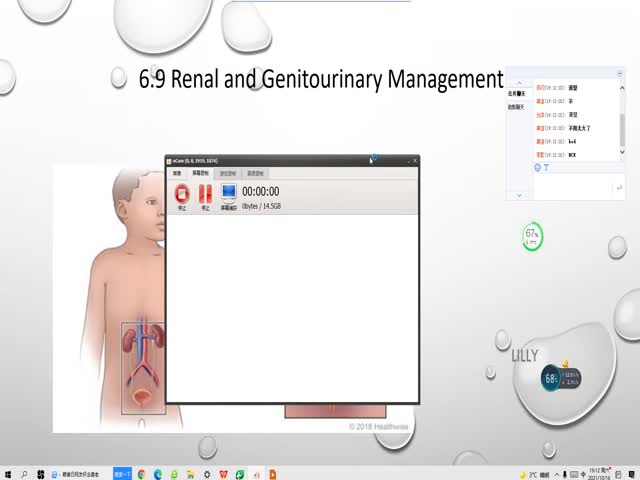Click the slide title '6.9 Renal and Genitourinary Management'
640x480 pixels.
(321, 79)
